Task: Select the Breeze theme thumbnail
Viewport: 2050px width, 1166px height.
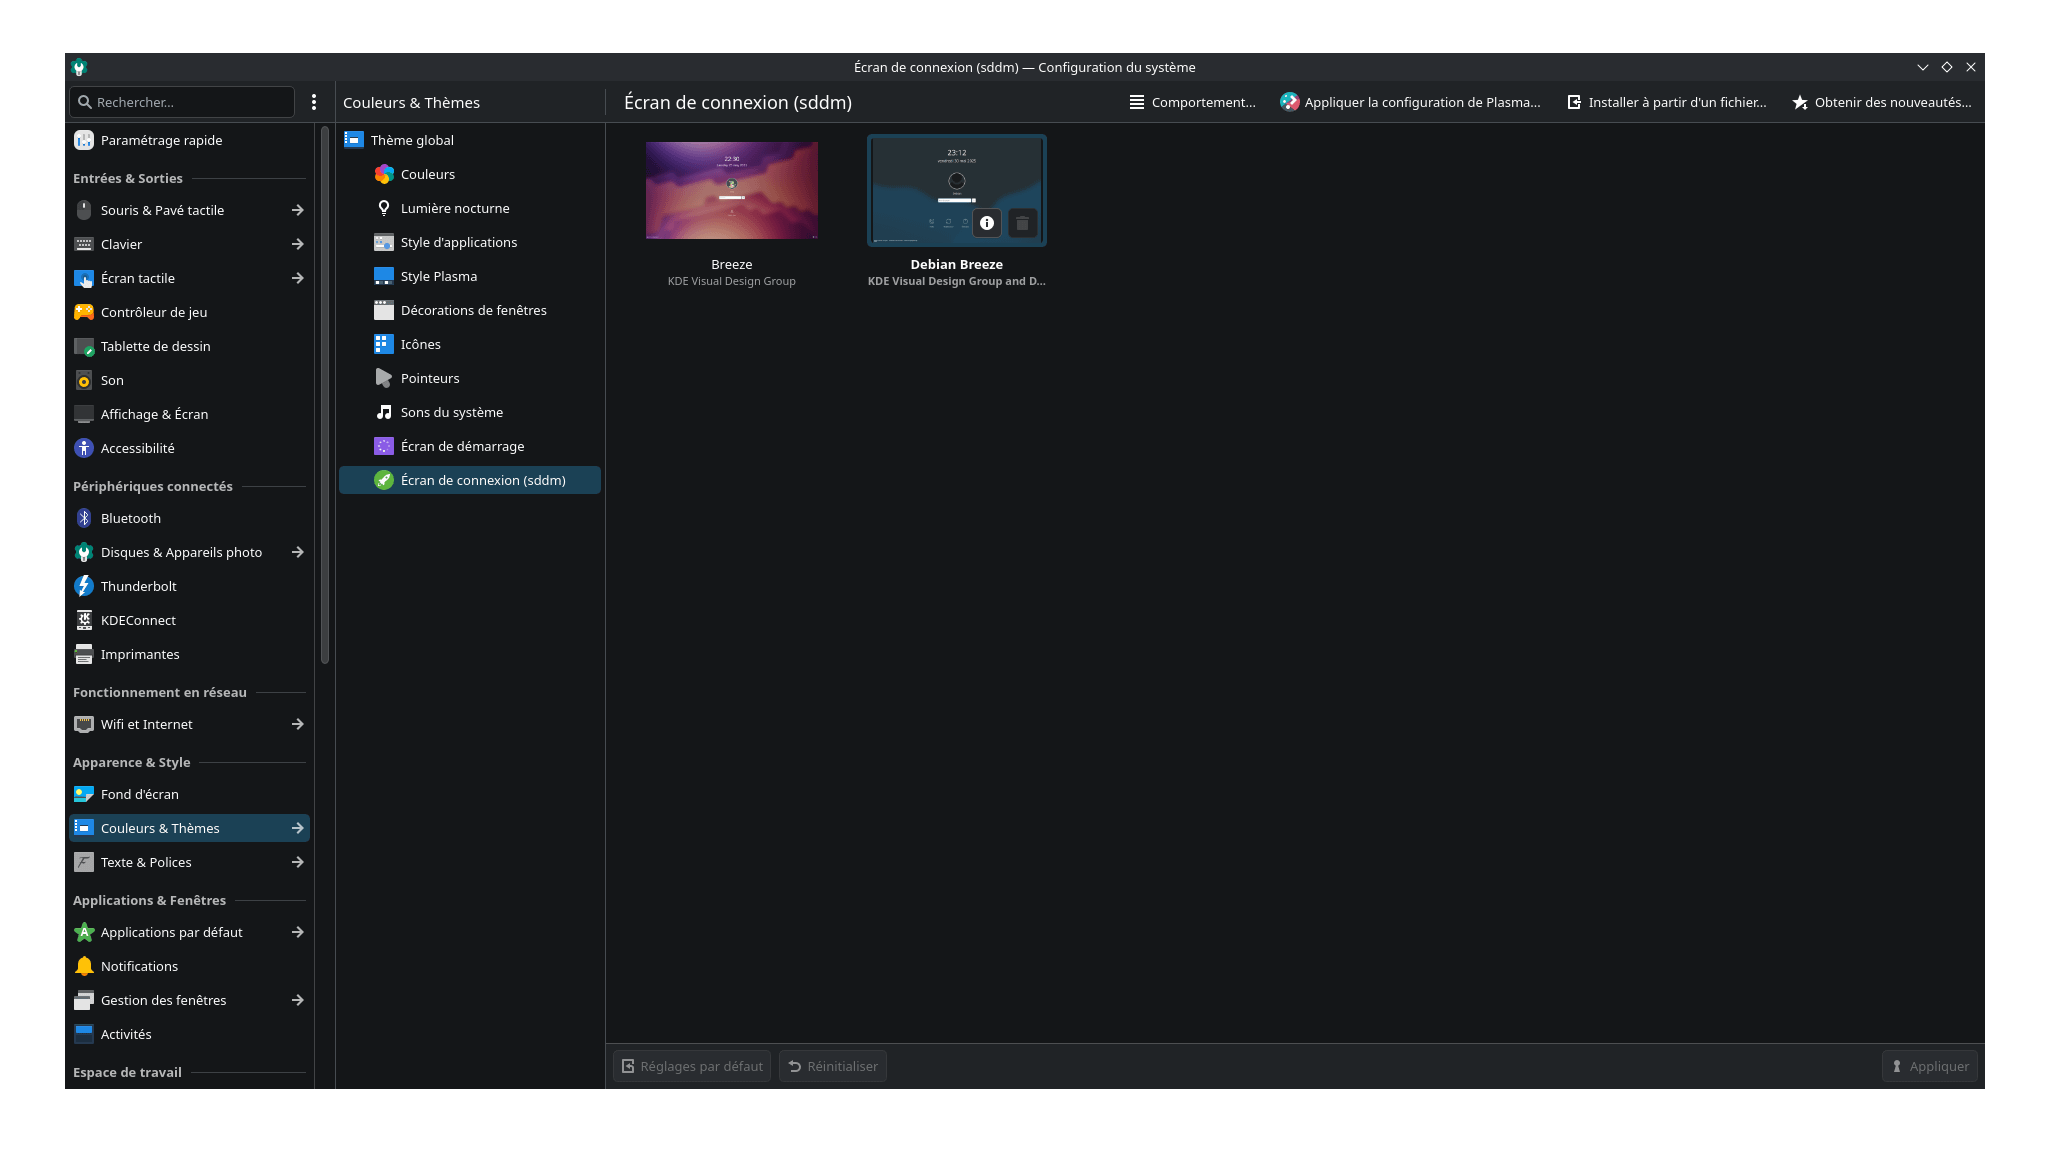Action: point(732,190)
